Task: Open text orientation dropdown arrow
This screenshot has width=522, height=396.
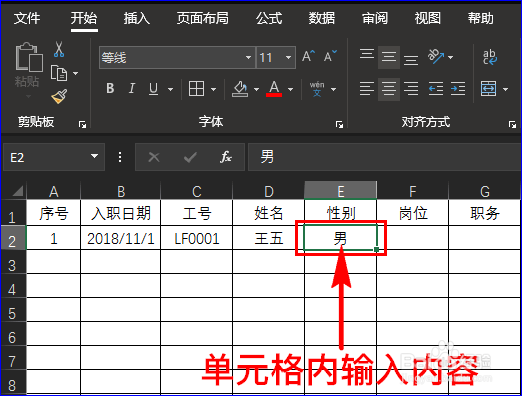Action: pyautogui.click(x=451, y=57)
